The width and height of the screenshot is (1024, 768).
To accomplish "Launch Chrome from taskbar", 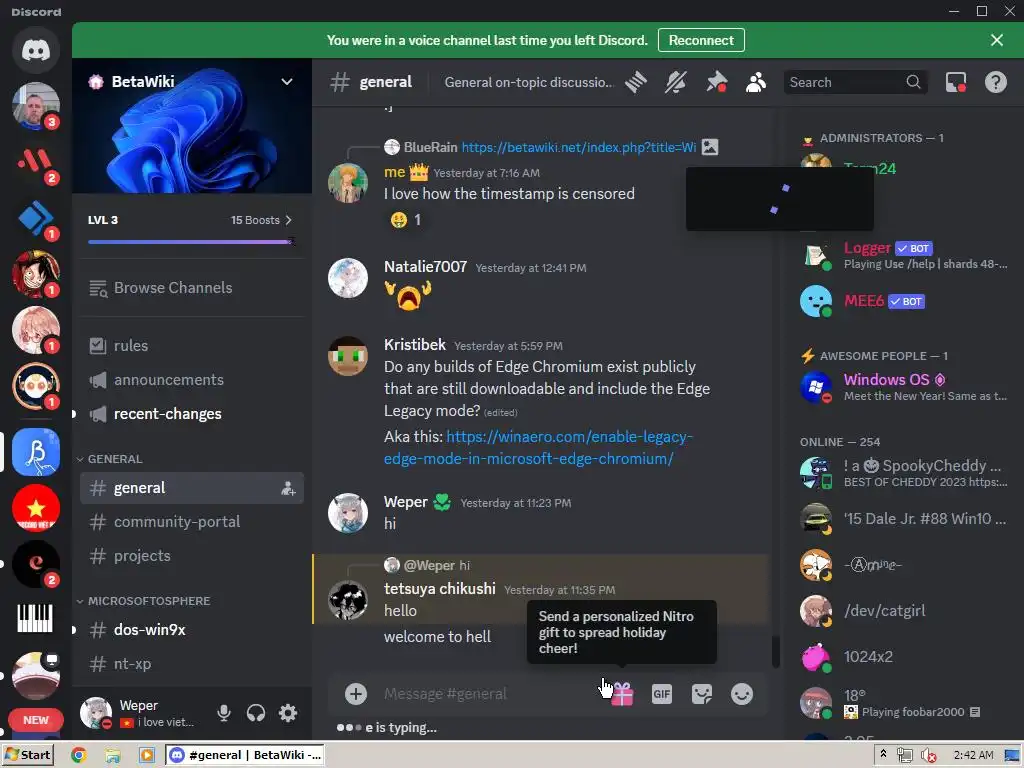I will tap(79, 756).
